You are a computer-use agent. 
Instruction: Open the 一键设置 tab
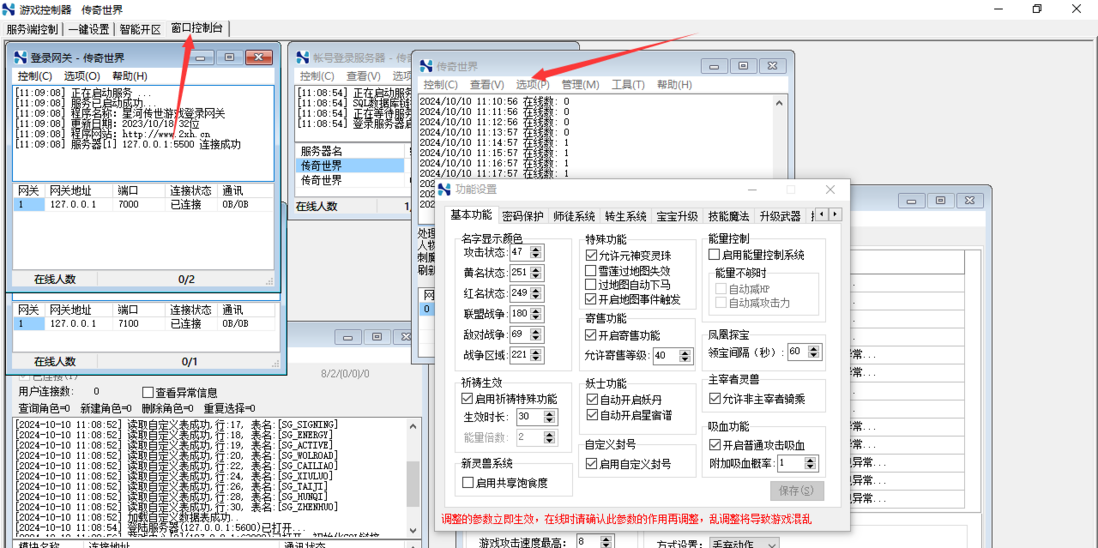(89, 29)
